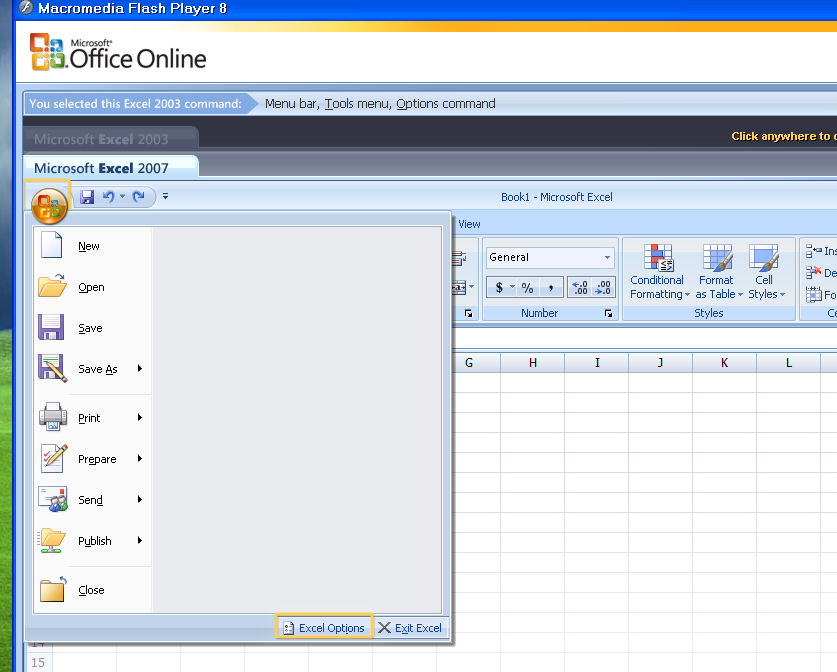Click the Increase Decimal icon
The width and height of the screenshot is (837, 672).
(579, 288)
